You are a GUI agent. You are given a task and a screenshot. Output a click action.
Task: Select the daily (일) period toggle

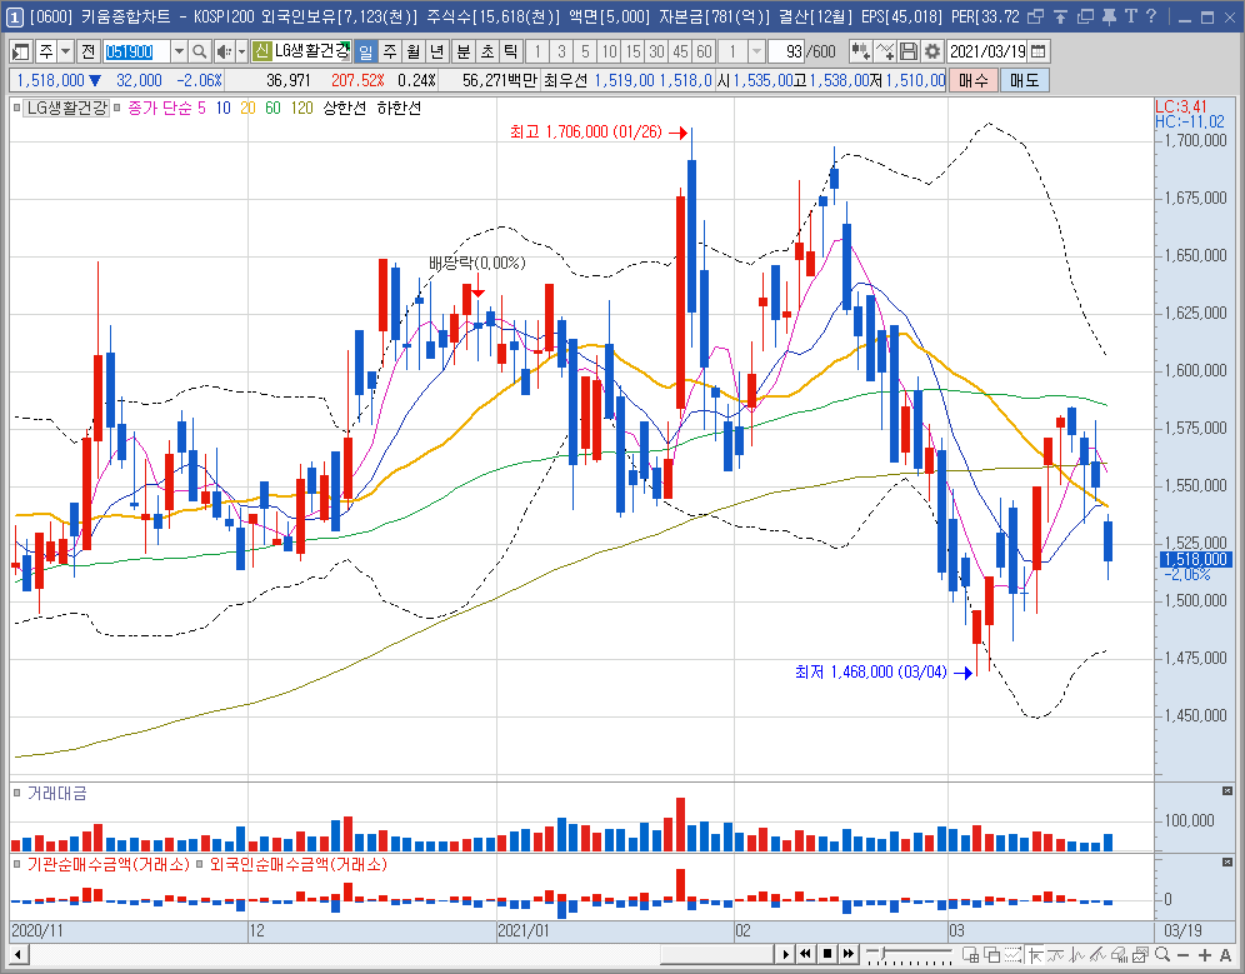click(366, 51)
